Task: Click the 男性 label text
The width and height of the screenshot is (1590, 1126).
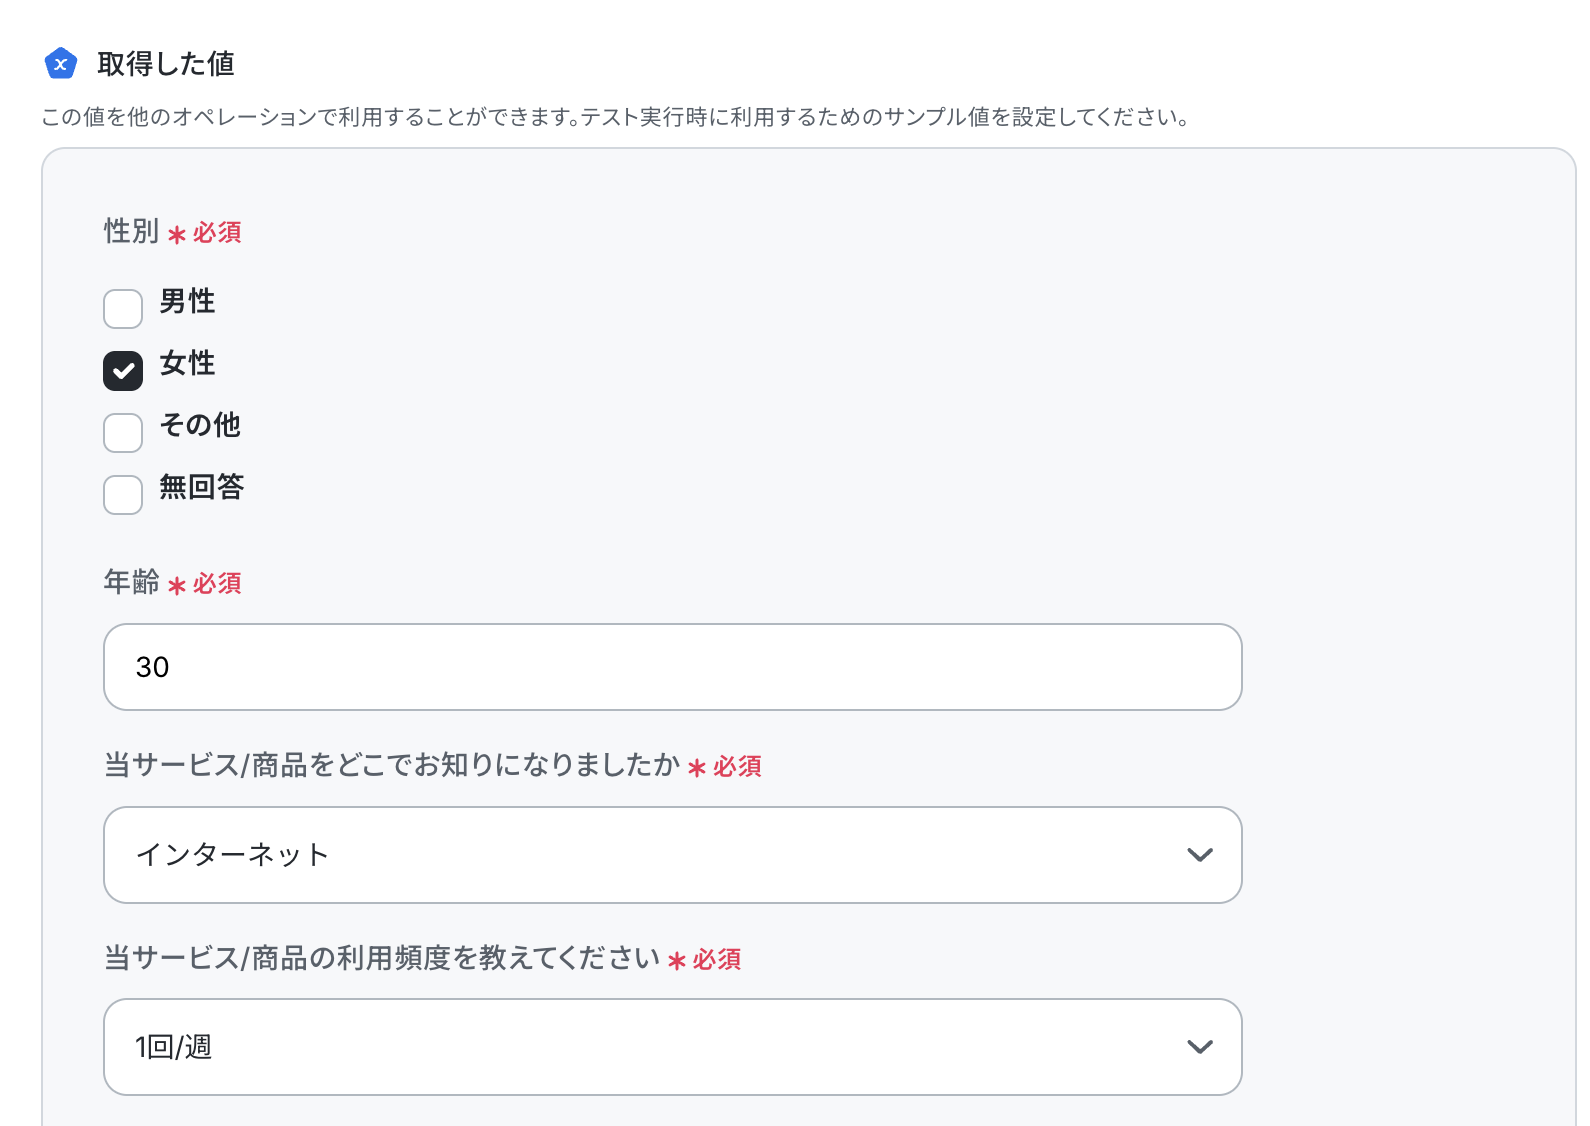Action: [187, 301]
